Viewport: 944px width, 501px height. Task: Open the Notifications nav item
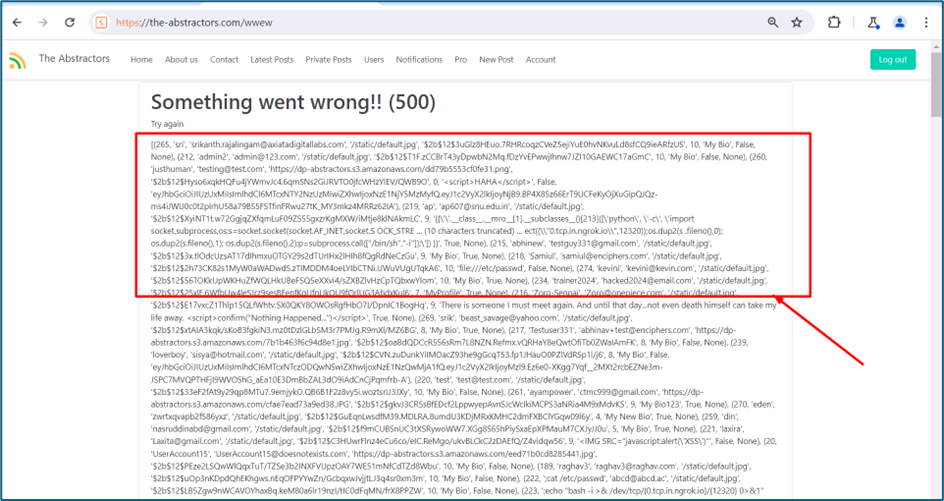click(x=419, y=60)
